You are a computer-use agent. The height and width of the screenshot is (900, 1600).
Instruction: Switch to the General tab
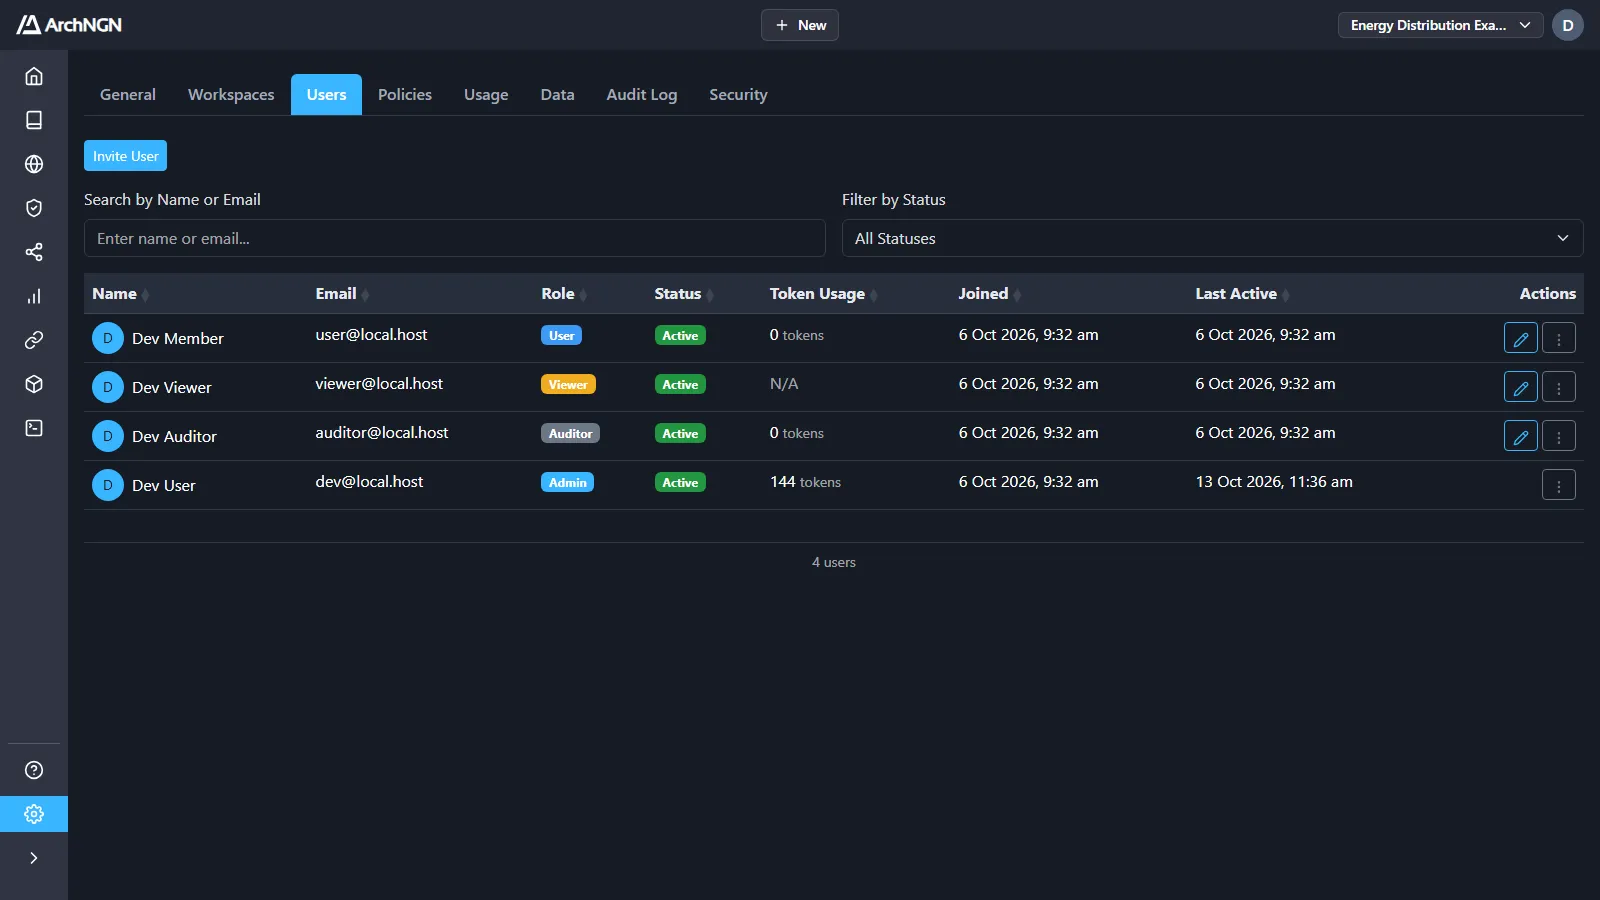(128, 95)
